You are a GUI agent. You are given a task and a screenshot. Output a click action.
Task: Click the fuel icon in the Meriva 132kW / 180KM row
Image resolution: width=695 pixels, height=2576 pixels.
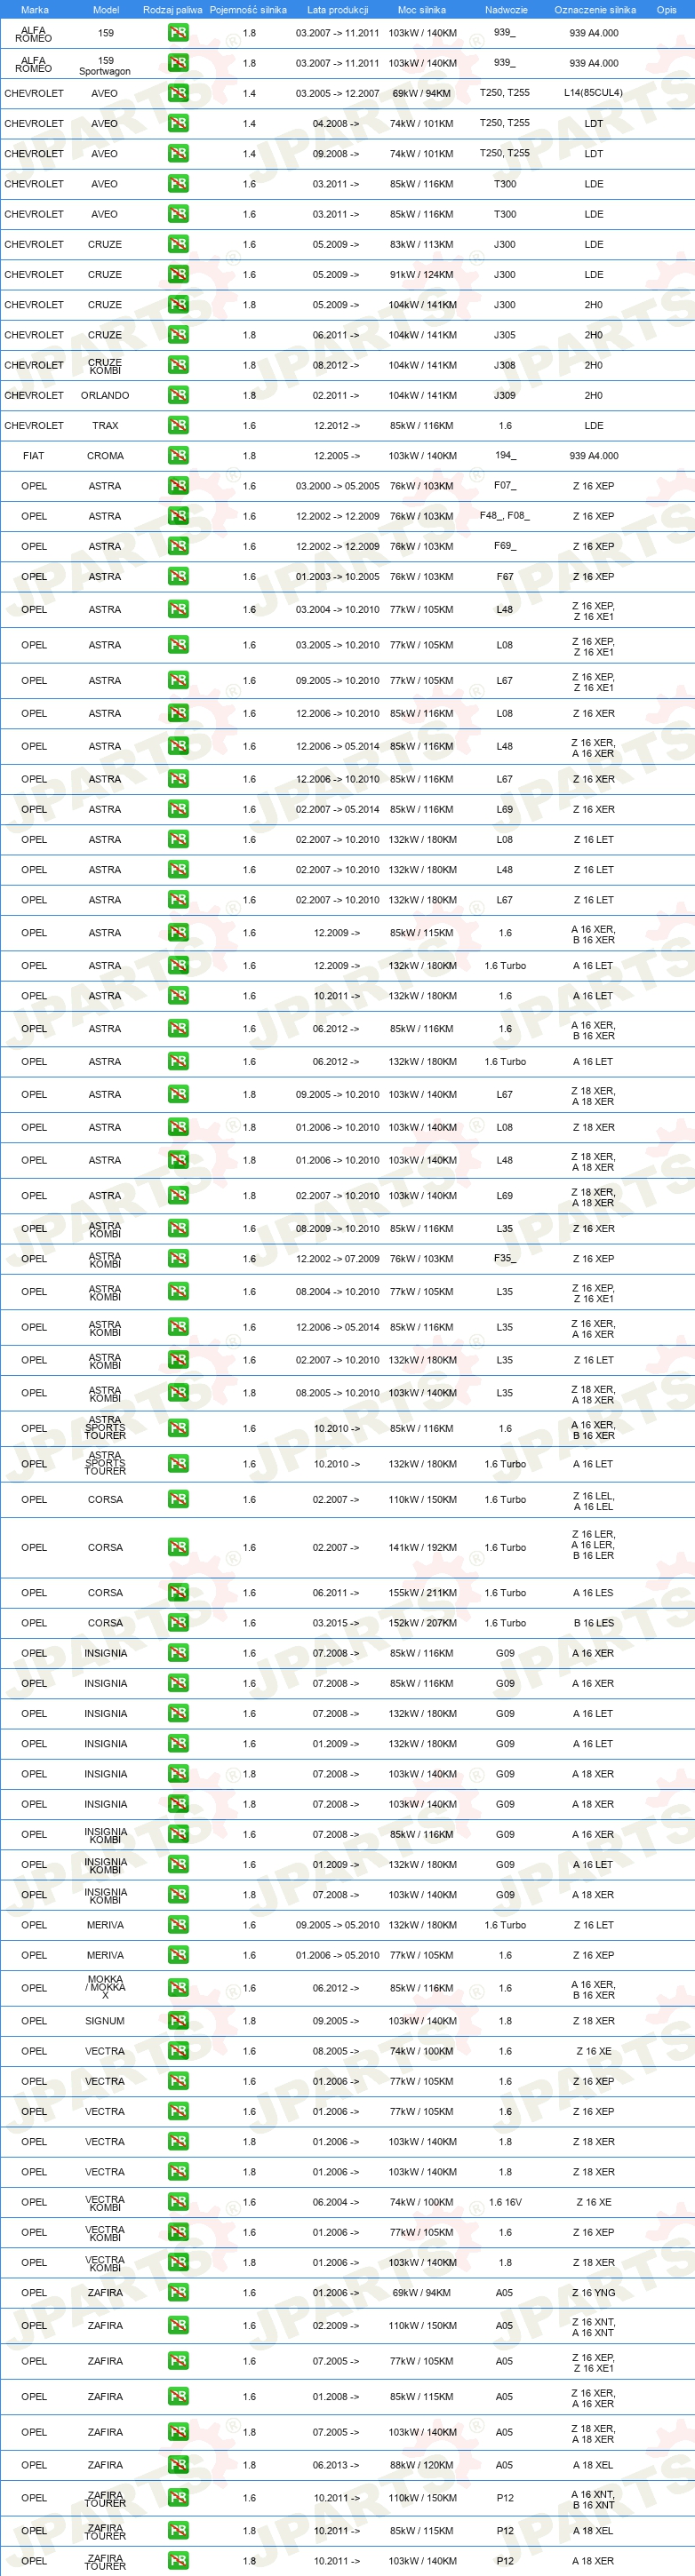[x=178, y=1925]
